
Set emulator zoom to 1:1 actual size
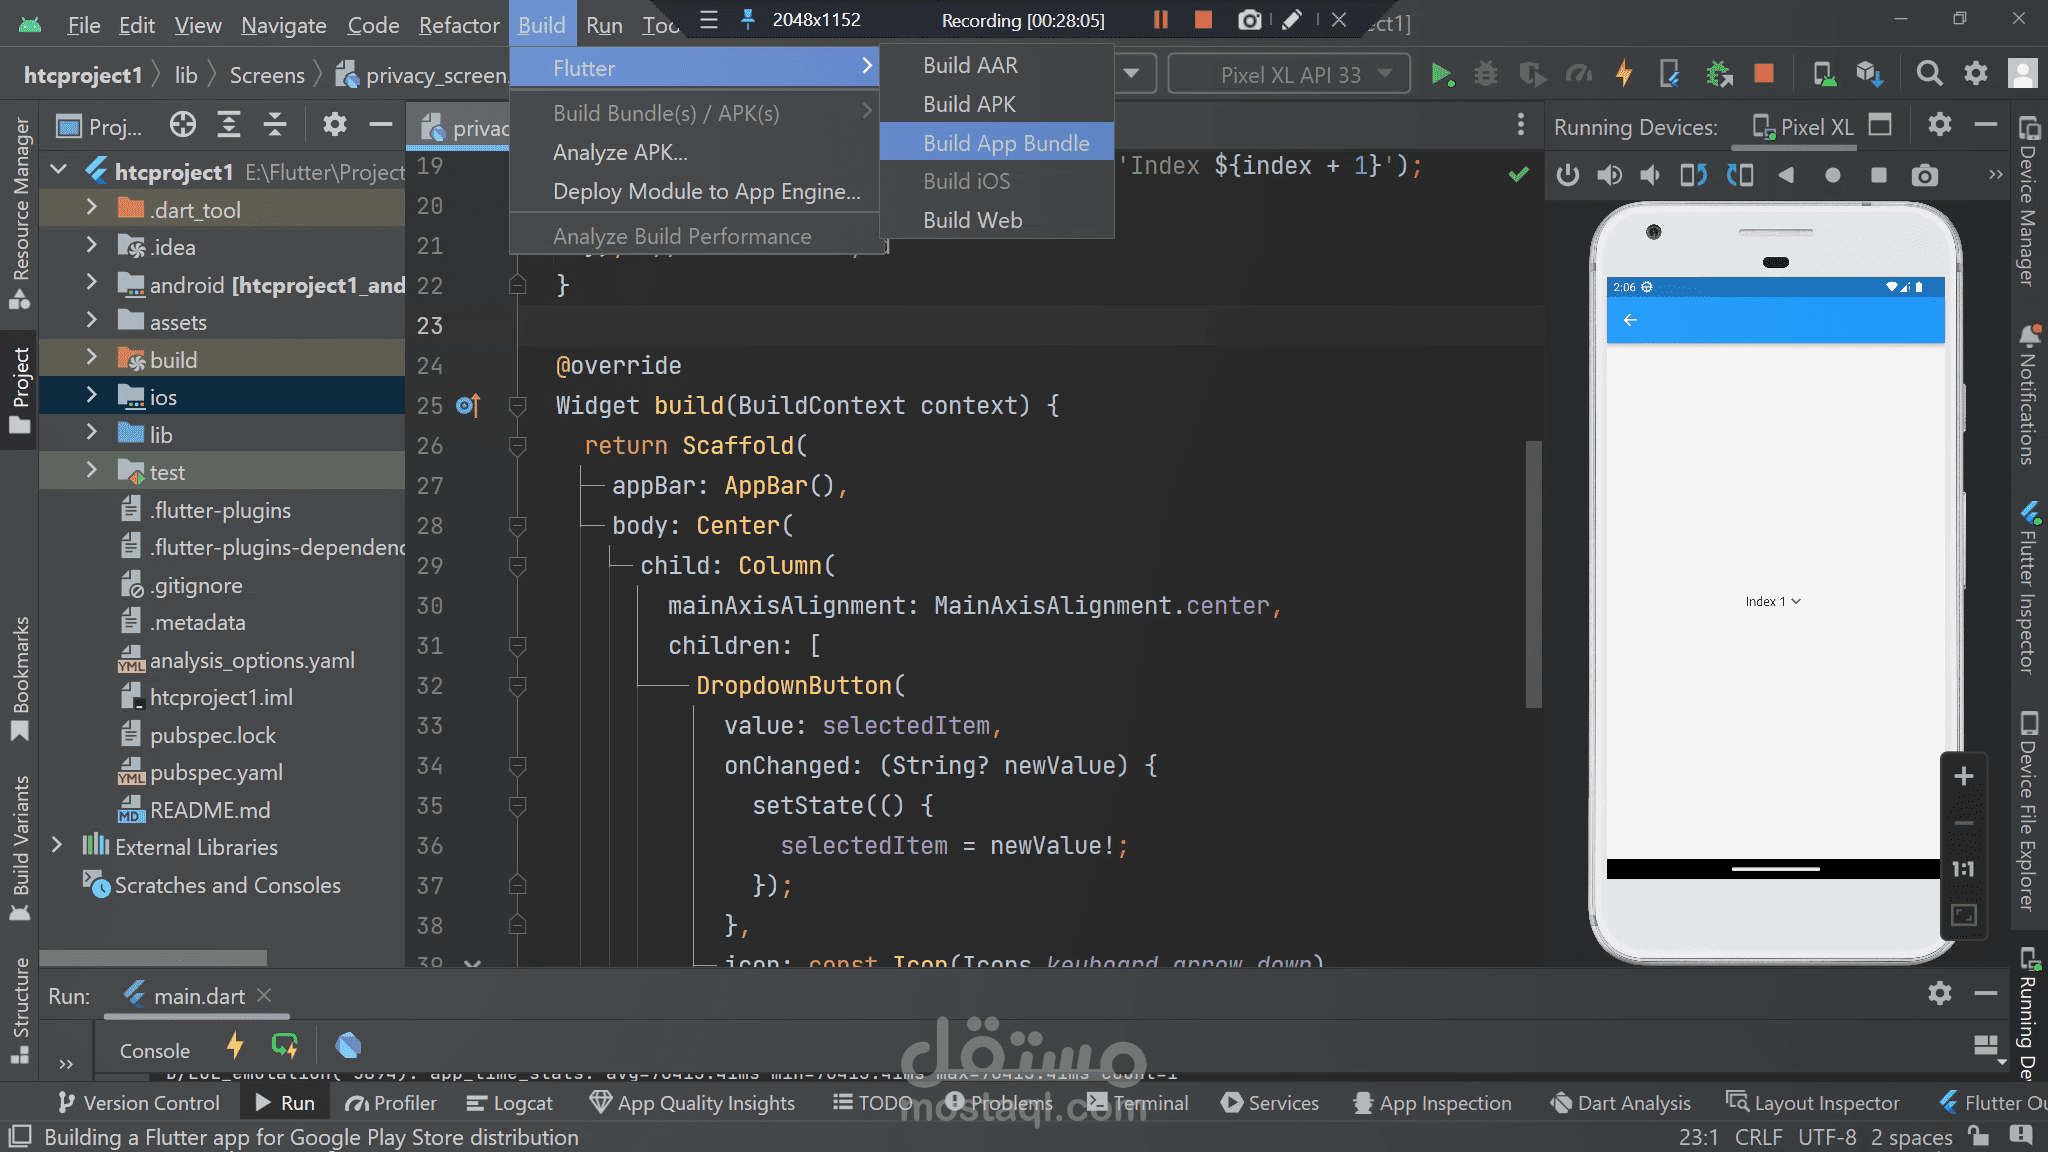1964,869
